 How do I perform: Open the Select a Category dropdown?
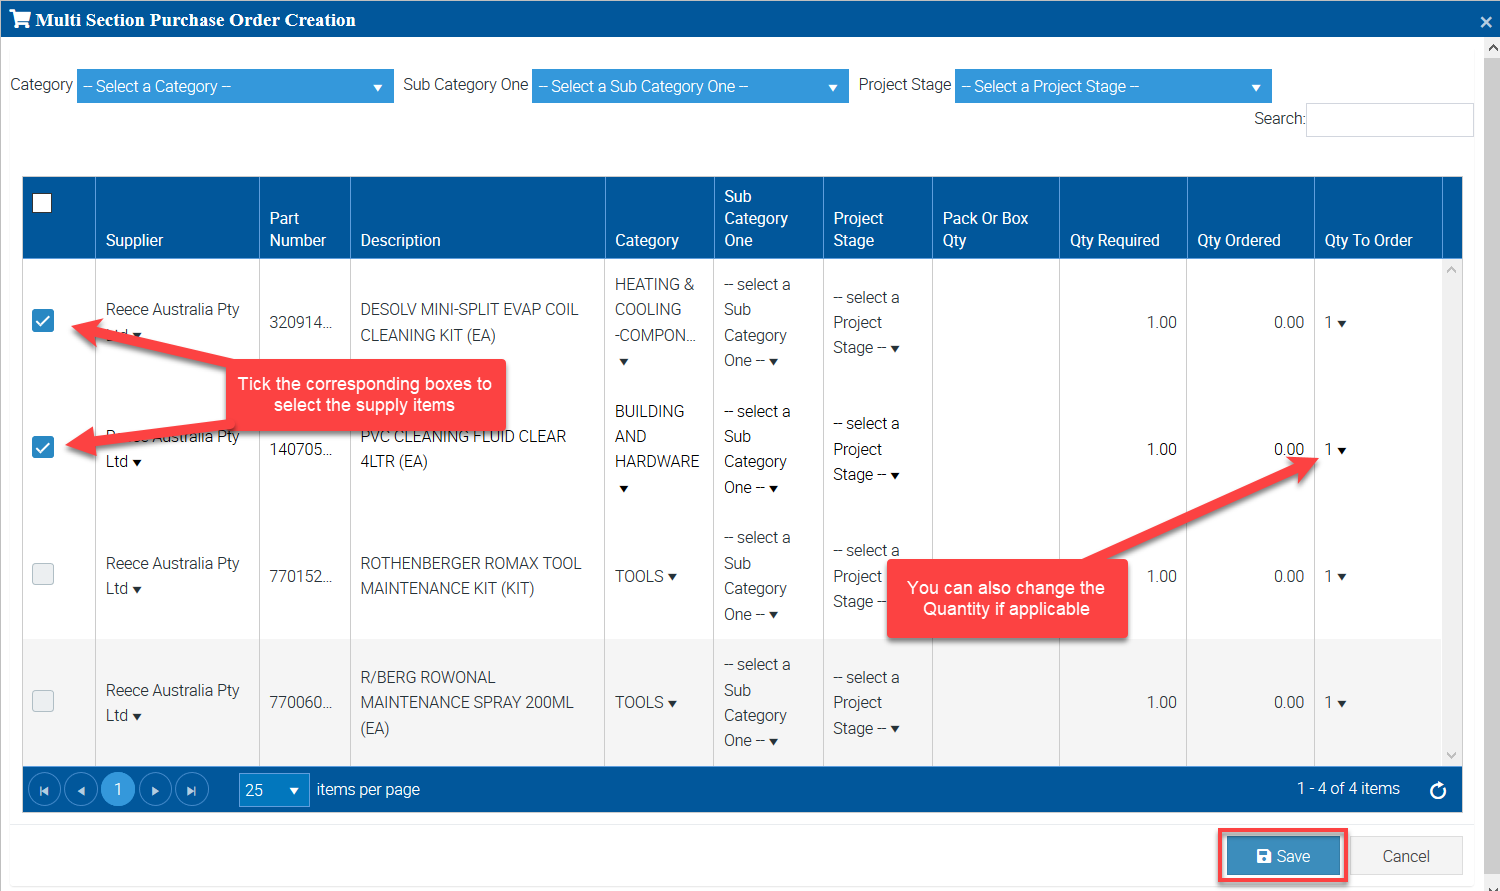pyautogui.click(x=235, y=87)
